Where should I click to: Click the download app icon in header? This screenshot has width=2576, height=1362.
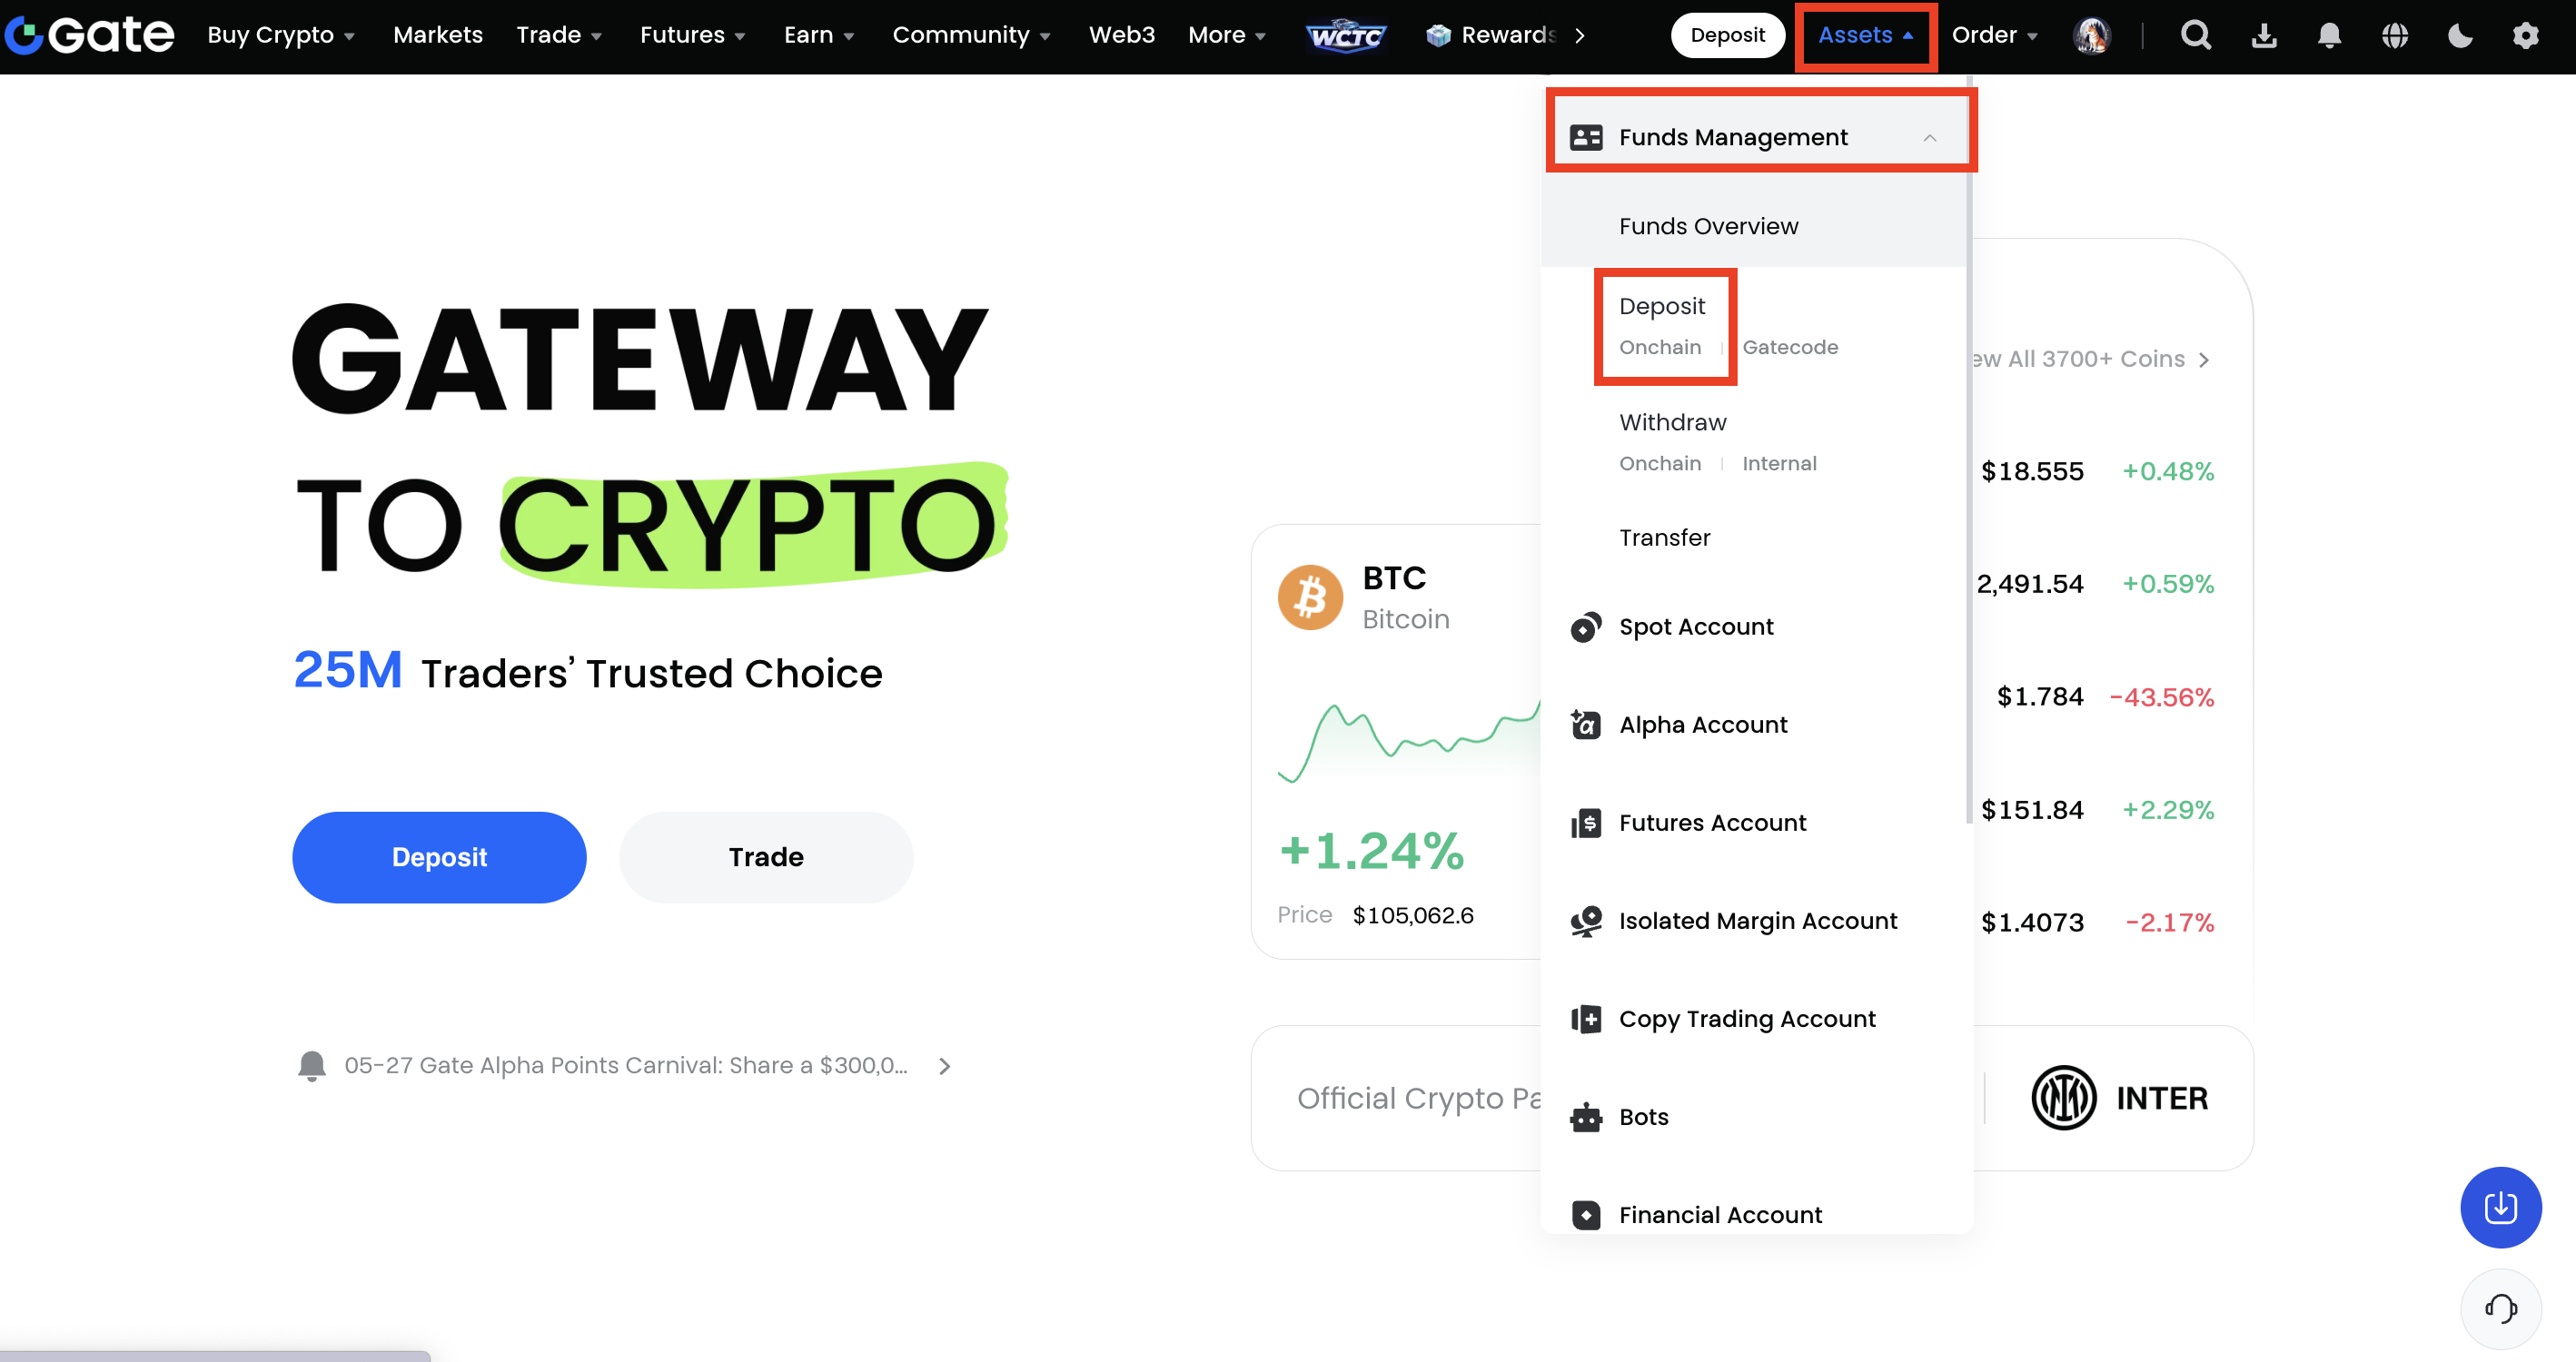pos(2264,36)
